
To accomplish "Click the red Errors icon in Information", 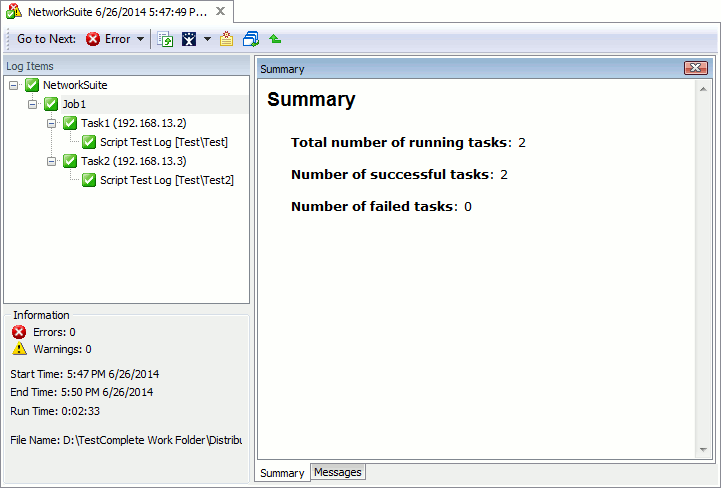I will coord(19,332).
